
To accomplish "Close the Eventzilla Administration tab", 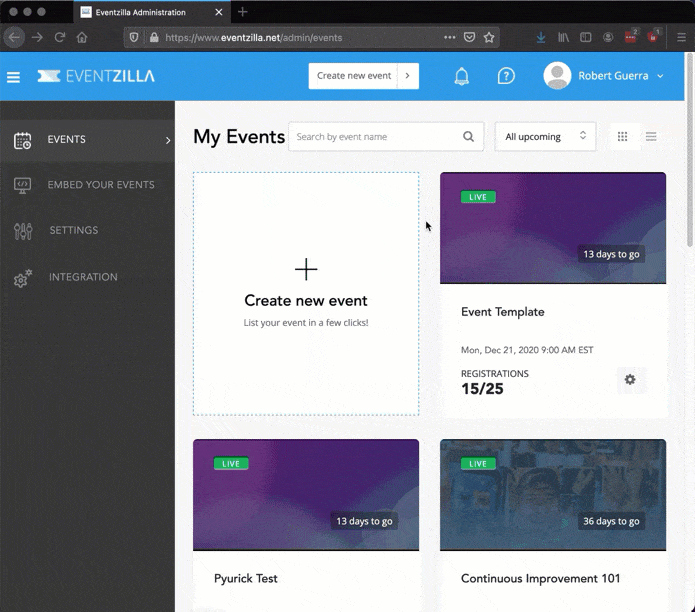I will tap(219, 12).
